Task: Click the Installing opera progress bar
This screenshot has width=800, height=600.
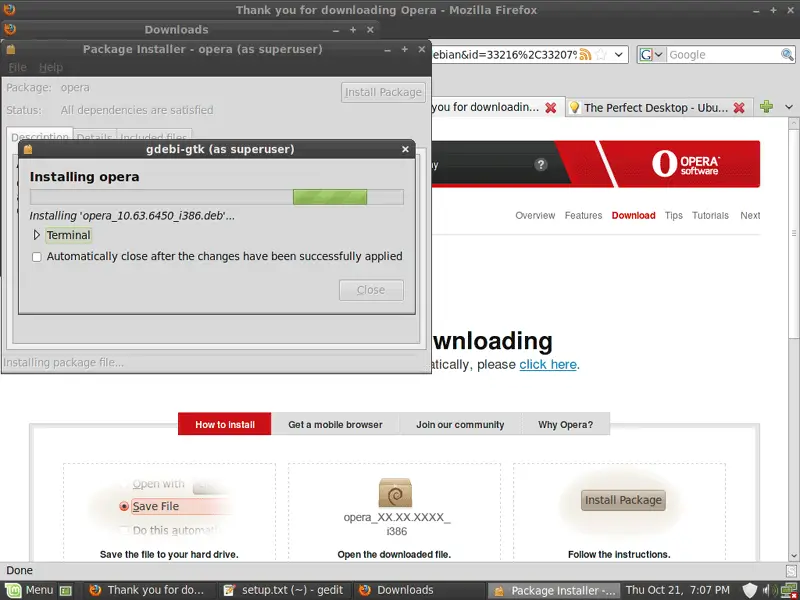Action: [x=217, y=197]
